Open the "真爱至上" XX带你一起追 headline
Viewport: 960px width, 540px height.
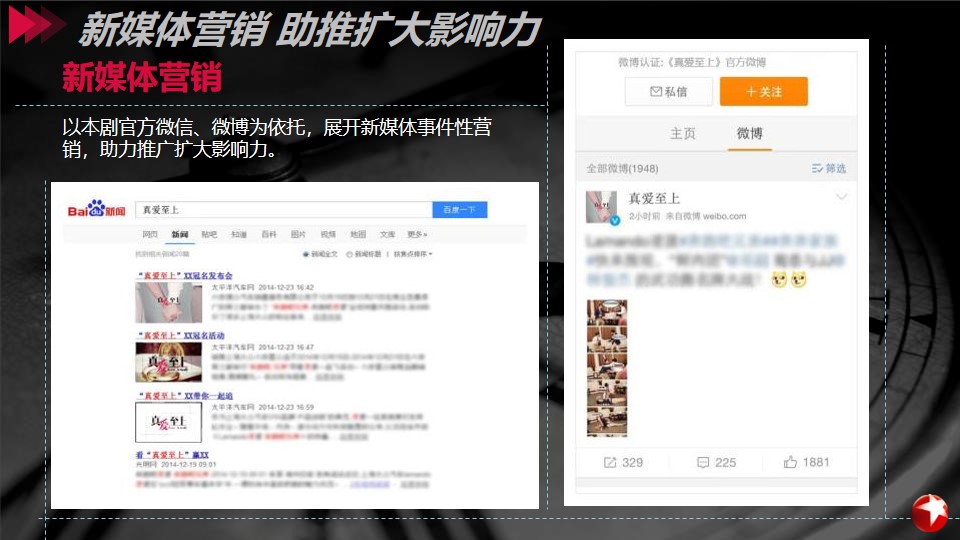coord(185,396)
